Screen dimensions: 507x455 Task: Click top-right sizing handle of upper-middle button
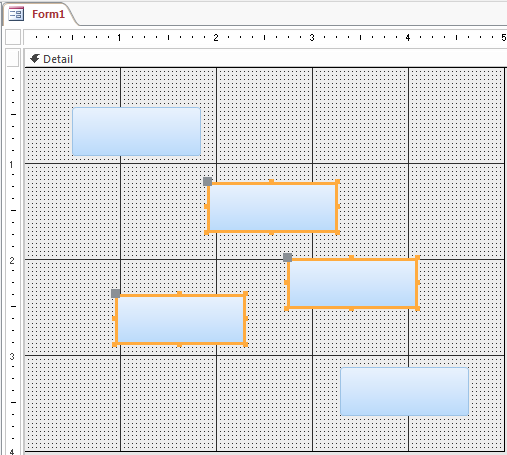coord(338,182)
